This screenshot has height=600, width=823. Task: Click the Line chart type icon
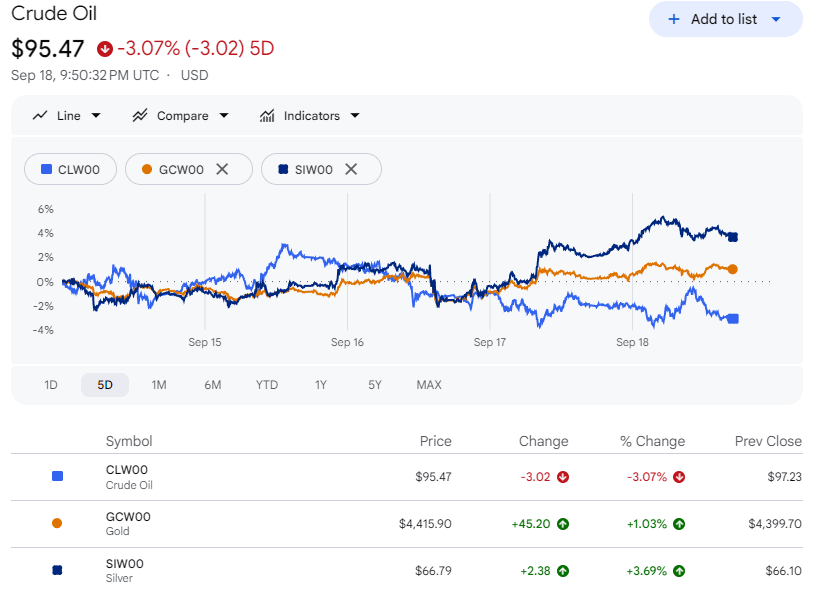pos(40,115)
